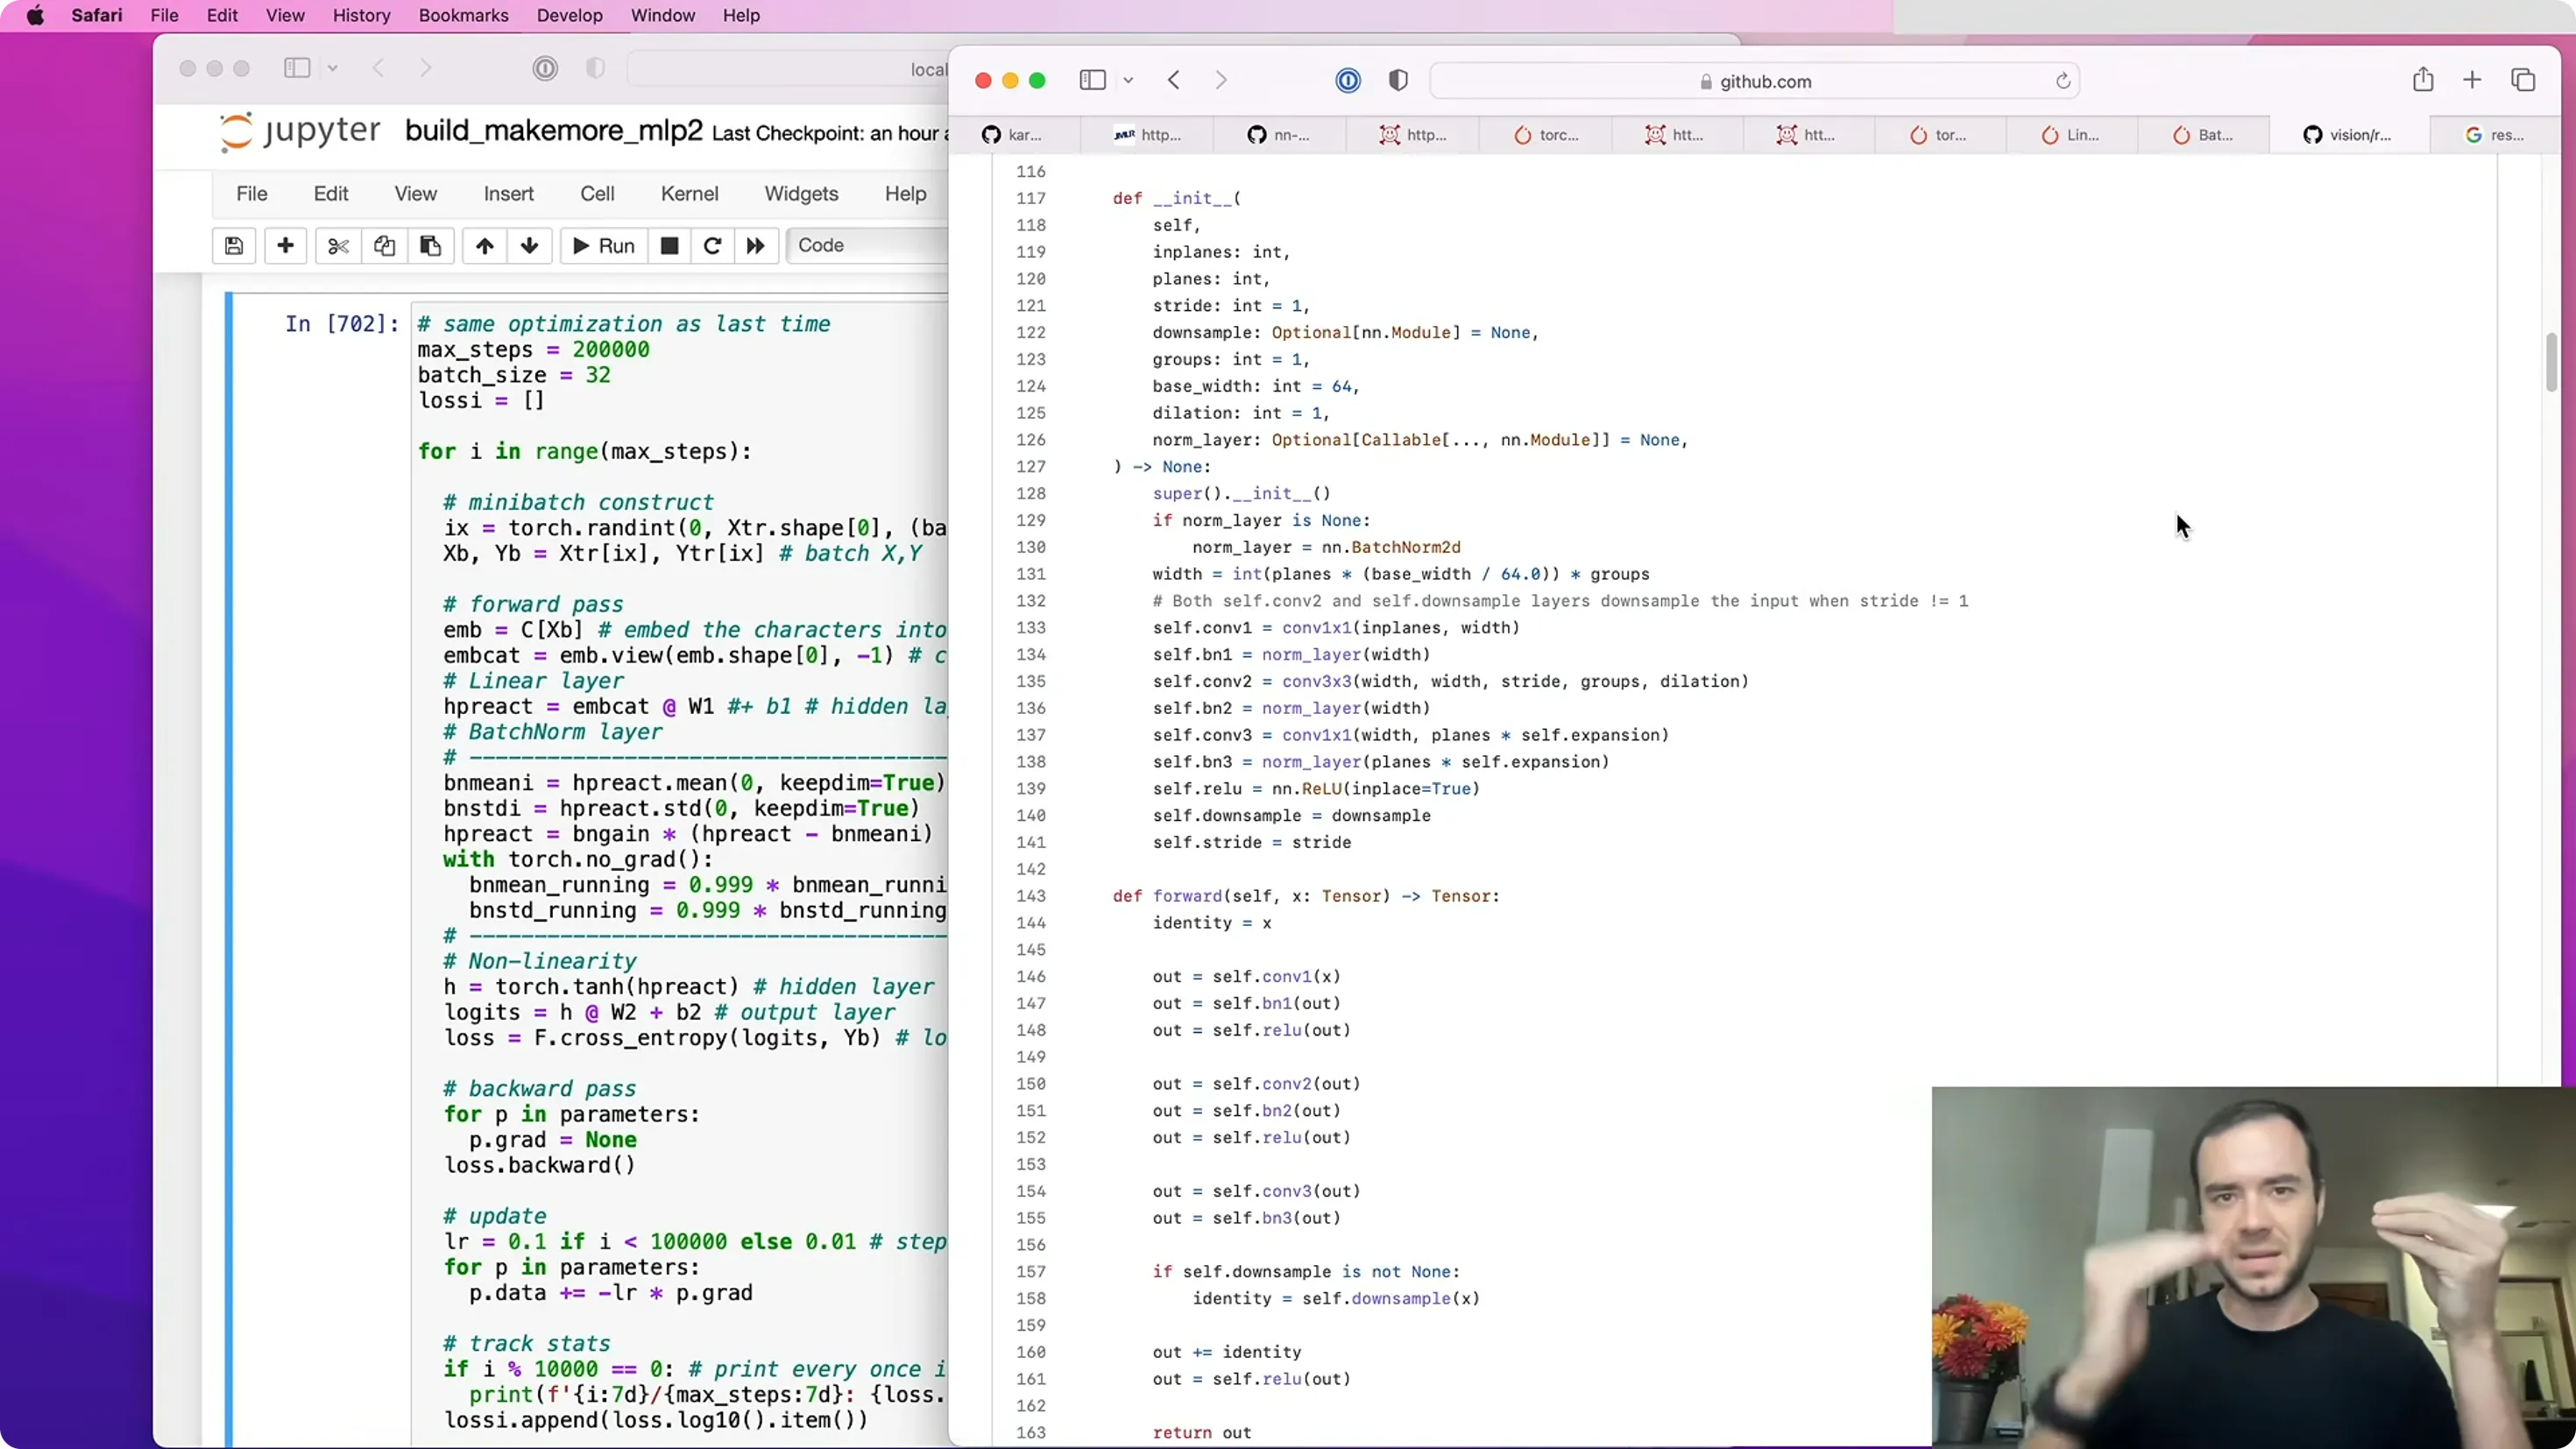Screen dimensions: 2576x1449
Task: Open the Apple menu
Action: [x=35, y=15]
